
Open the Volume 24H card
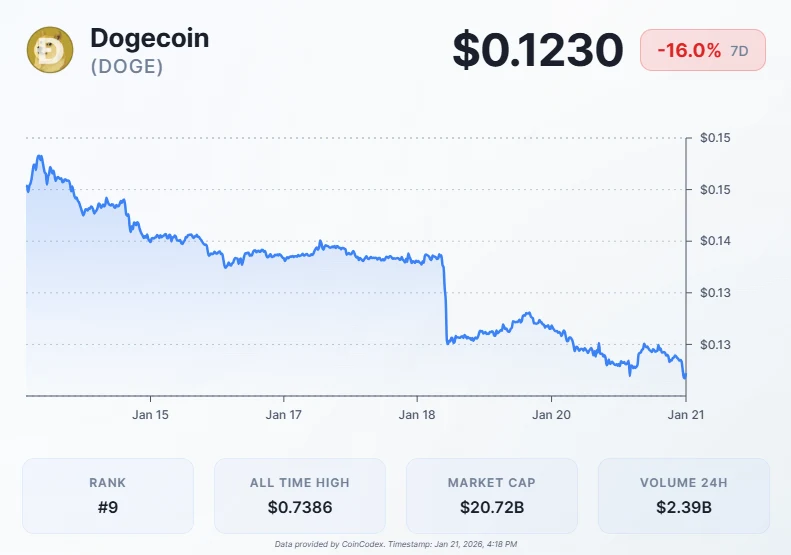(684, 496)
